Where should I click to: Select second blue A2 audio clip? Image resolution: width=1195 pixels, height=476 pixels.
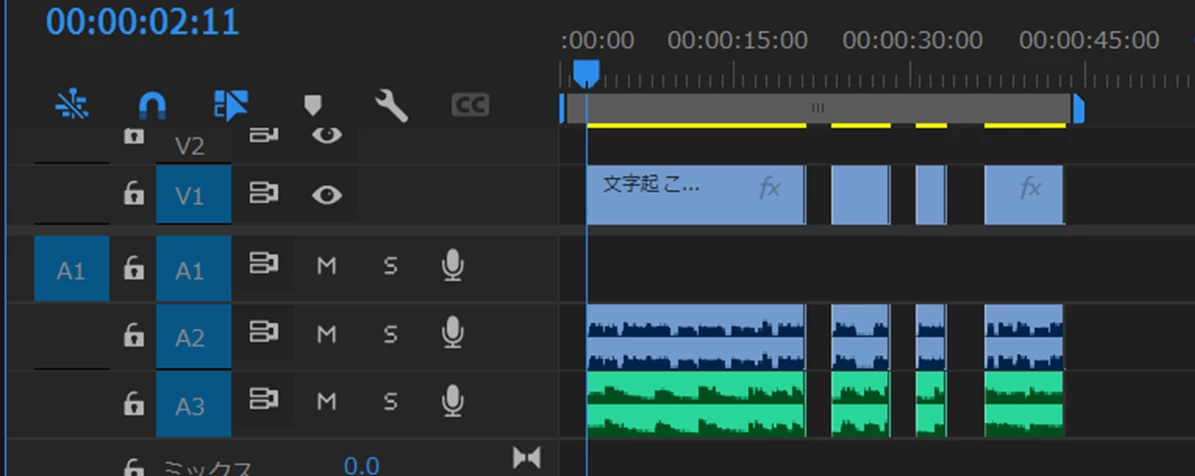click(860, 337)
